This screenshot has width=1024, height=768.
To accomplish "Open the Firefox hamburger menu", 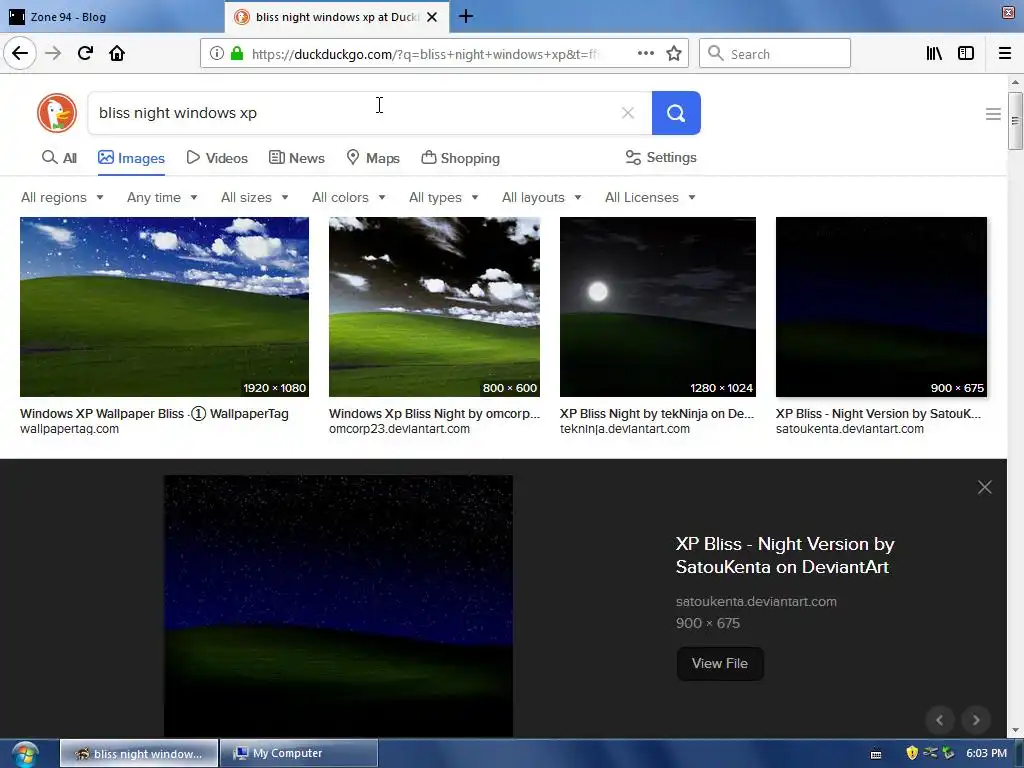I will 1005,54.
